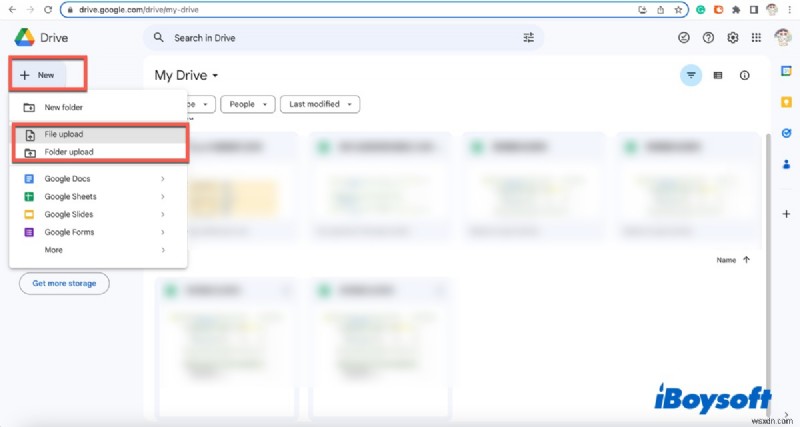Select Google Forms in New menu
This screenshot has width=800, height=427.
(98, 232)
